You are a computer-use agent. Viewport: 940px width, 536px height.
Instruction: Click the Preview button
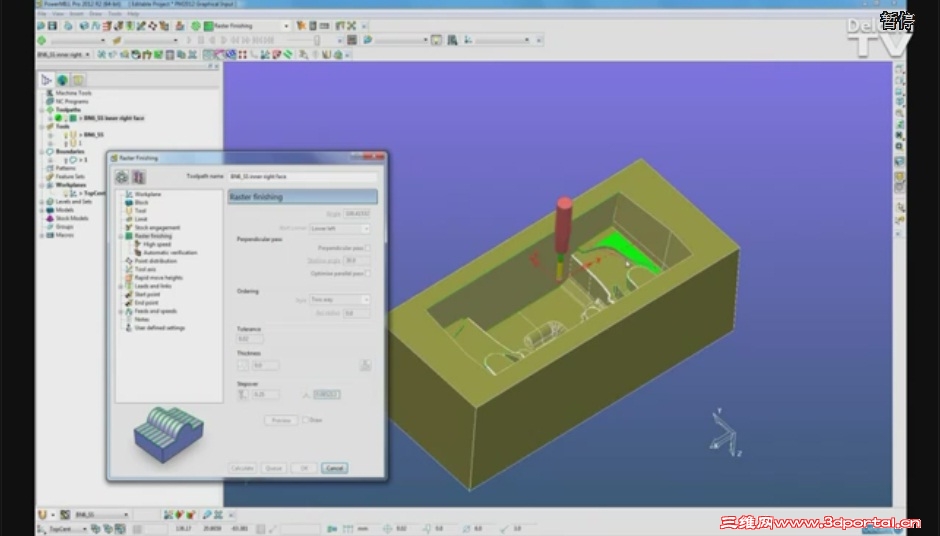point(281,420)
